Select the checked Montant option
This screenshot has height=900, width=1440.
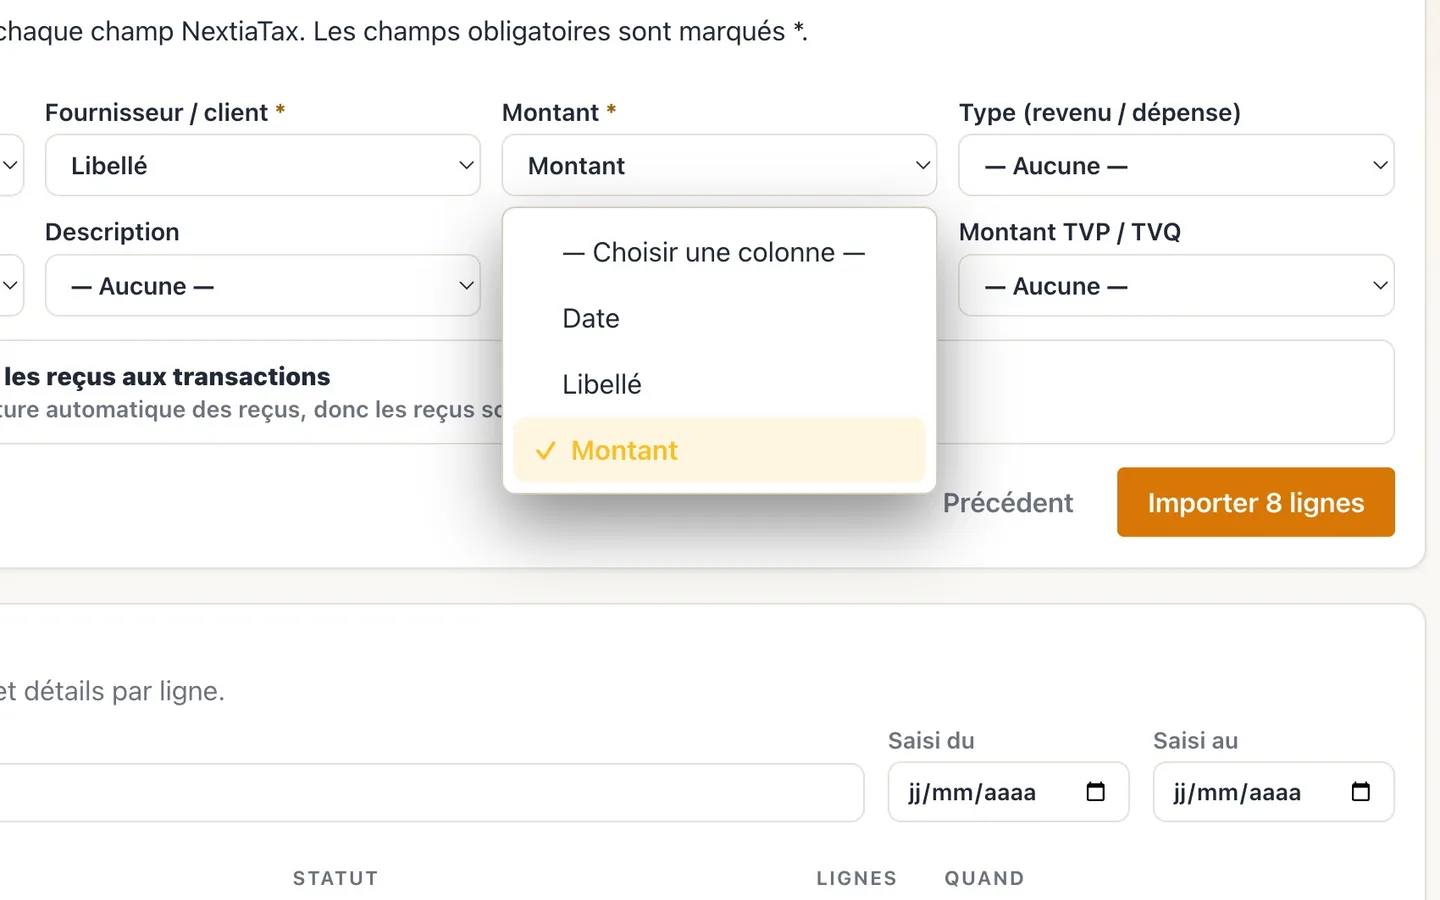[719, 450]
